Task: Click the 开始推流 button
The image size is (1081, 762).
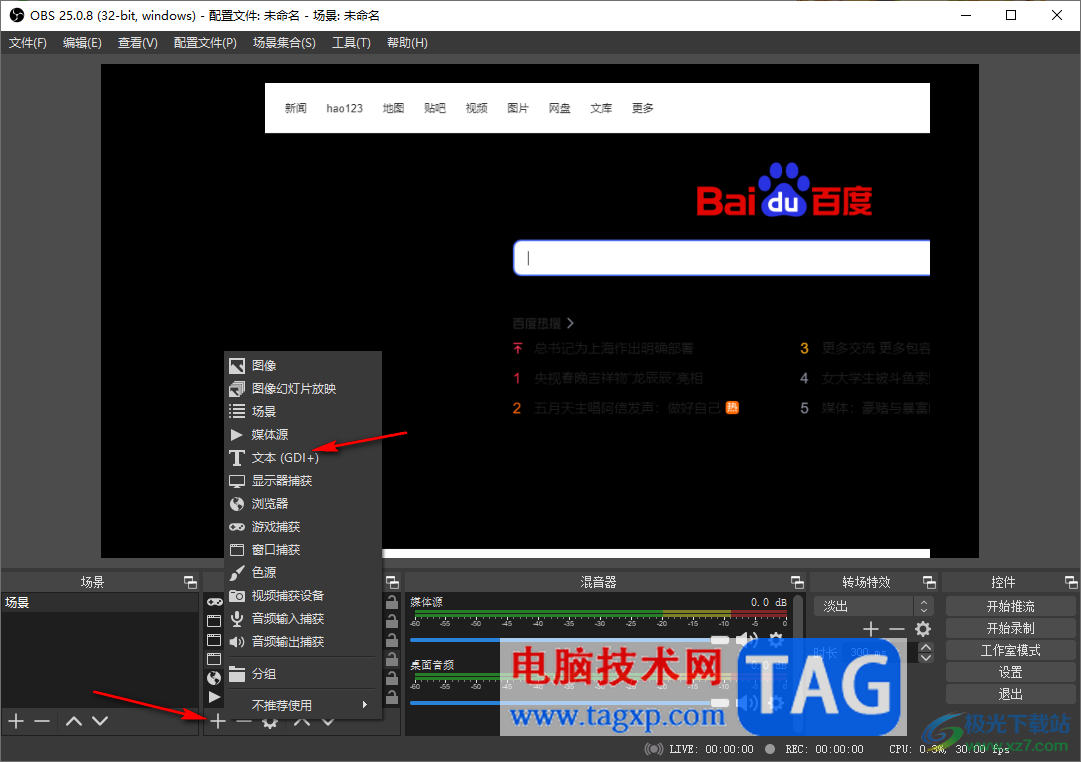Action: [x=1010, y=606]
